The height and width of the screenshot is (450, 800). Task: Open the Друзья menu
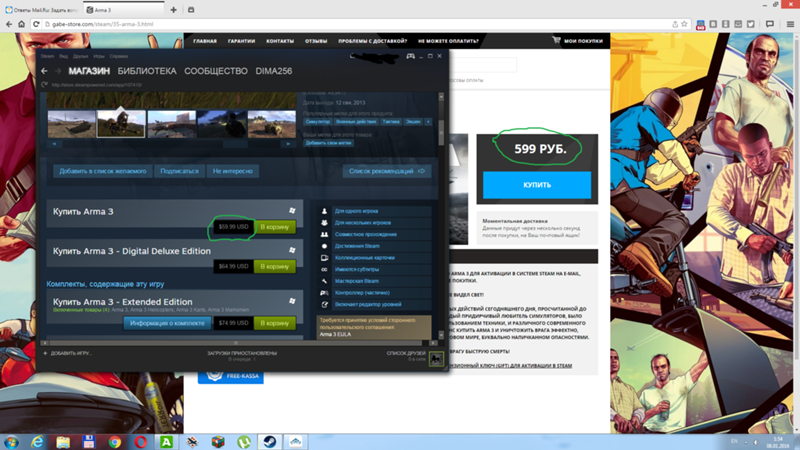coord(80,56)
